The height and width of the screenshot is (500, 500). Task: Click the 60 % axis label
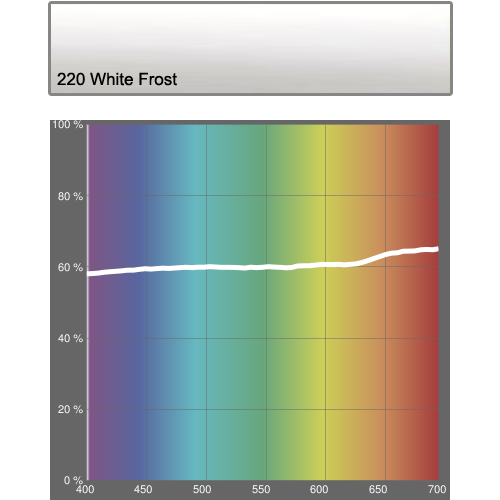coord(70,267)
